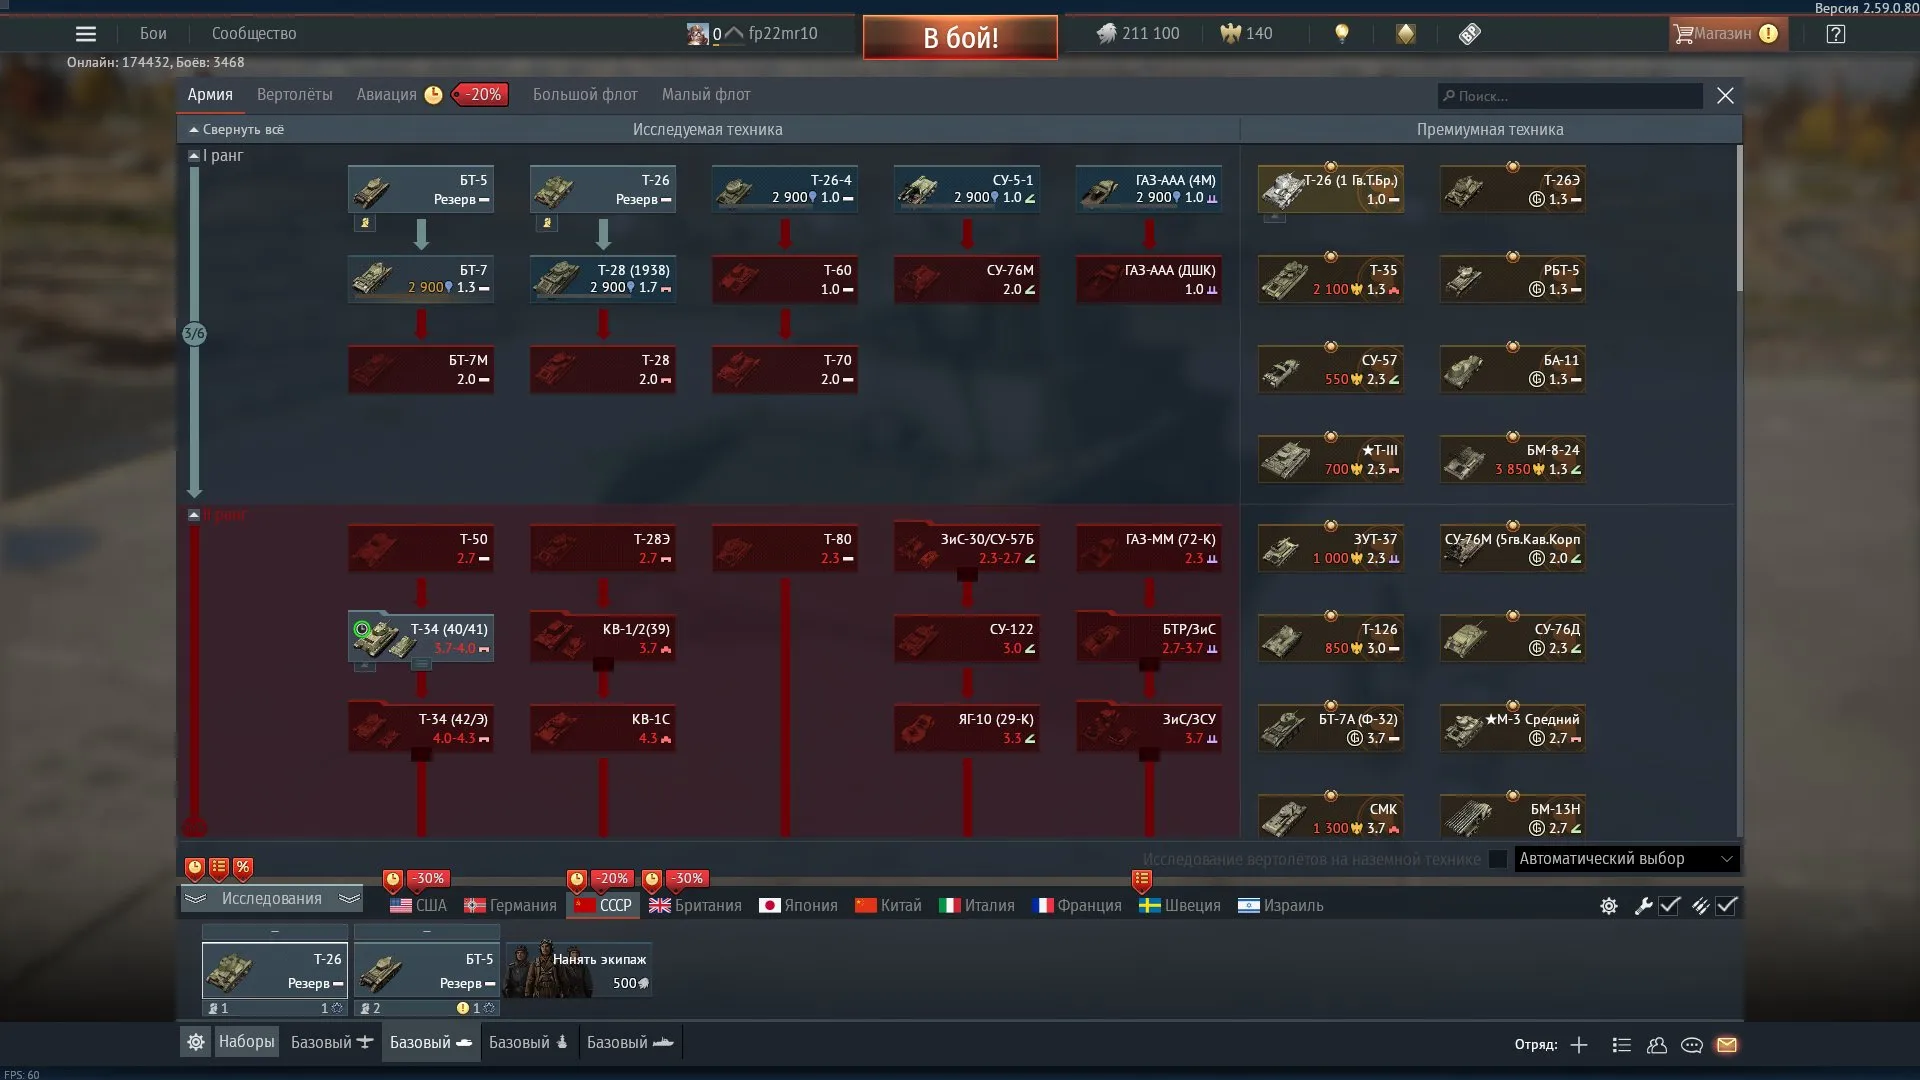Select the Германия nation tab
Viewport: 1920px width, 1080px height.
pos(510,906)
